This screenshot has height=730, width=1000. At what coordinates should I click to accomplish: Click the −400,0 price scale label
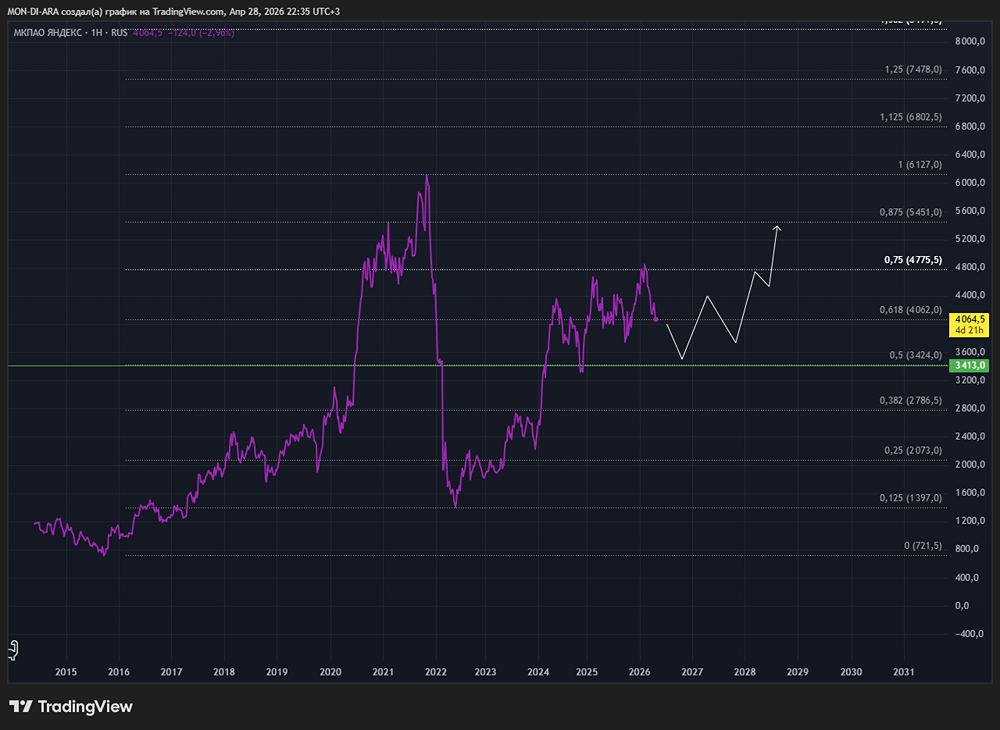click(970, 634)
